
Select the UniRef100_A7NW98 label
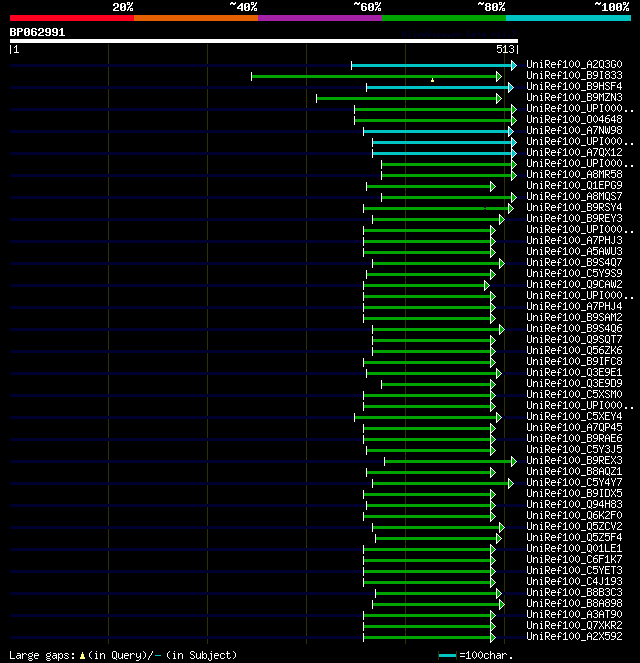(x=574, y=130)
